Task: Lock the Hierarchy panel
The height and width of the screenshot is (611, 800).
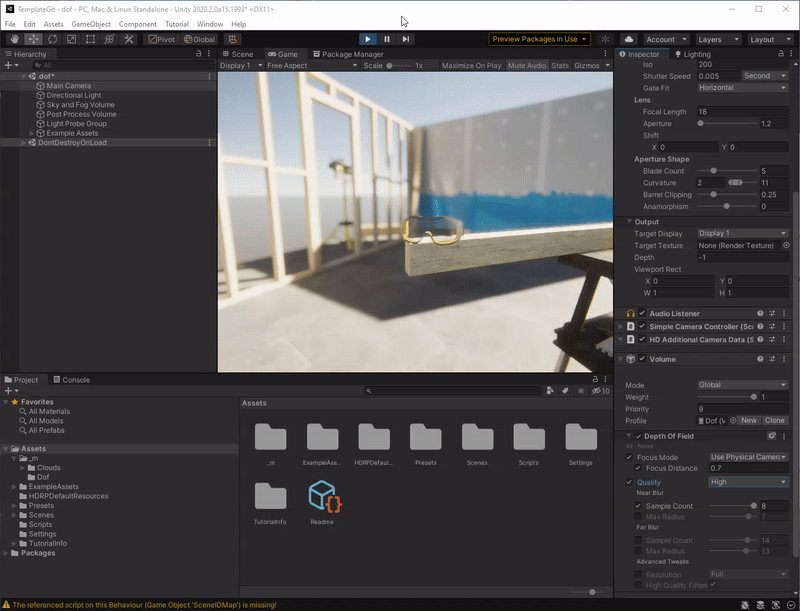Action: click(x=199, y=54)
